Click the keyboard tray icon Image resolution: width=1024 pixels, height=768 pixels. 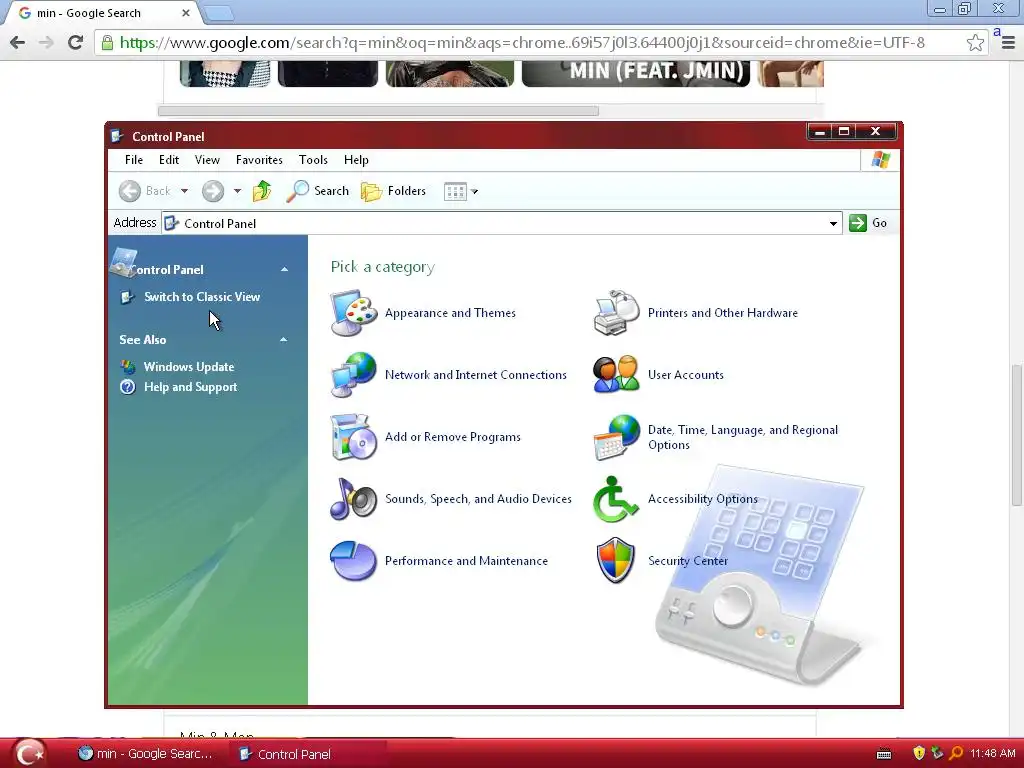pos(884,754)
